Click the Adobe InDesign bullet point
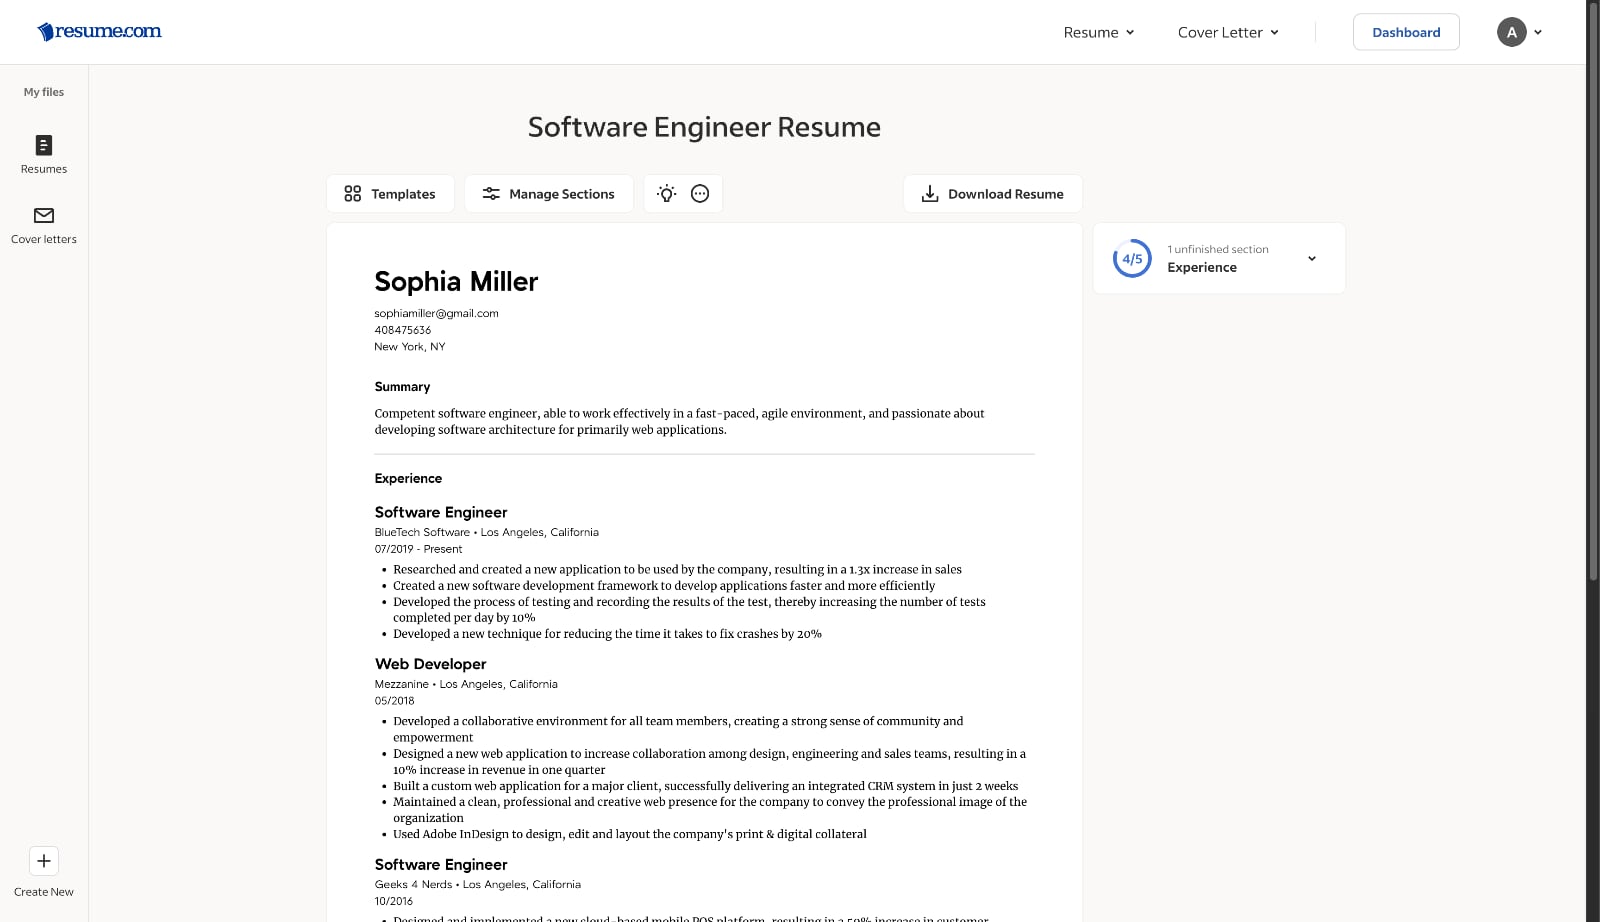 pyautogui.click(x=630, y=834)
